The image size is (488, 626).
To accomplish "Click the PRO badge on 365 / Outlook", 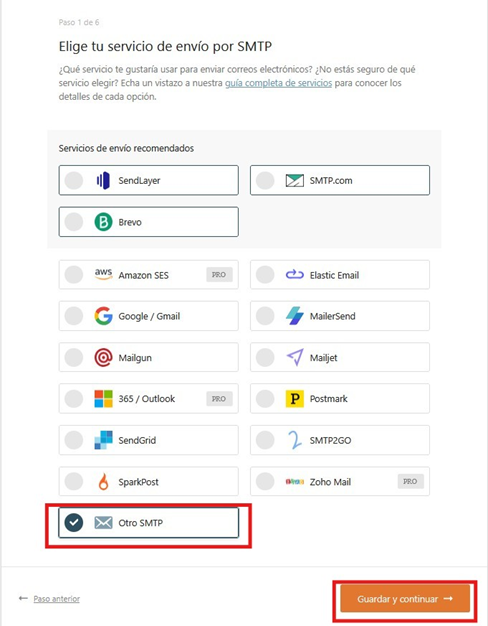I will click(219, 398).
